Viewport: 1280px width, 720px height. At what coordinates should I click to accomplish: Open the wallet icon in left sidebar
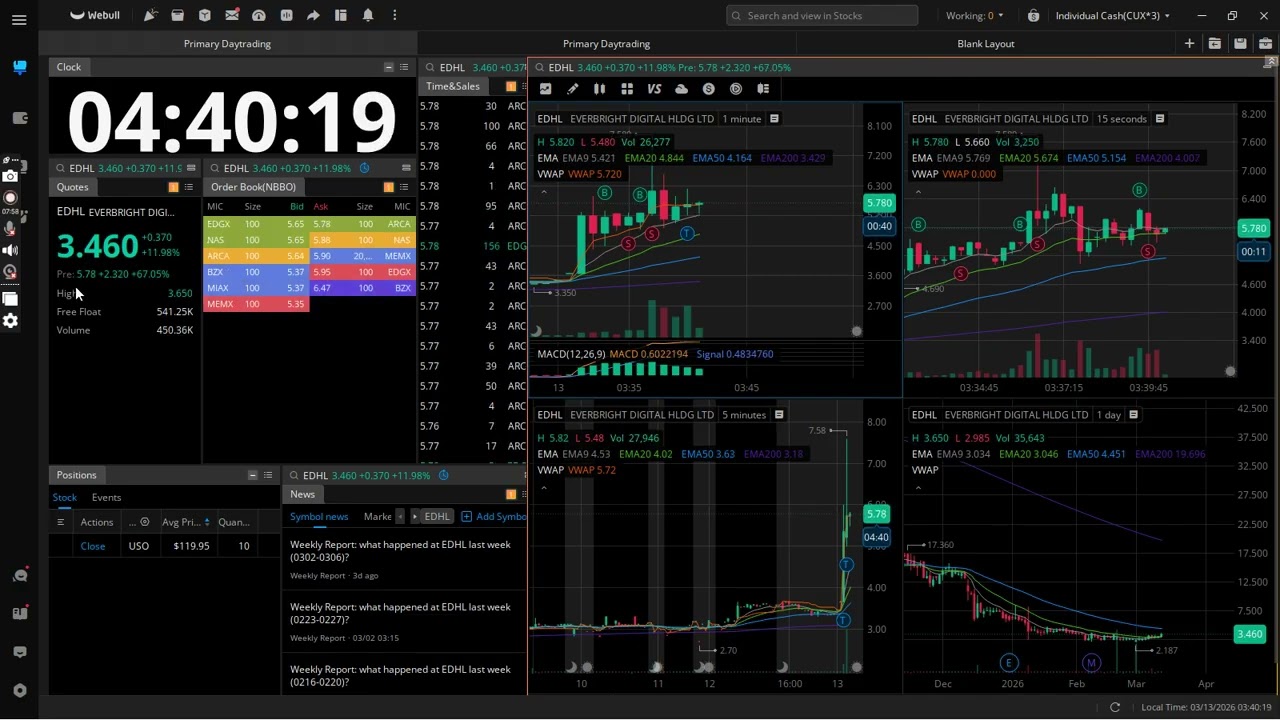coord(19,117)
